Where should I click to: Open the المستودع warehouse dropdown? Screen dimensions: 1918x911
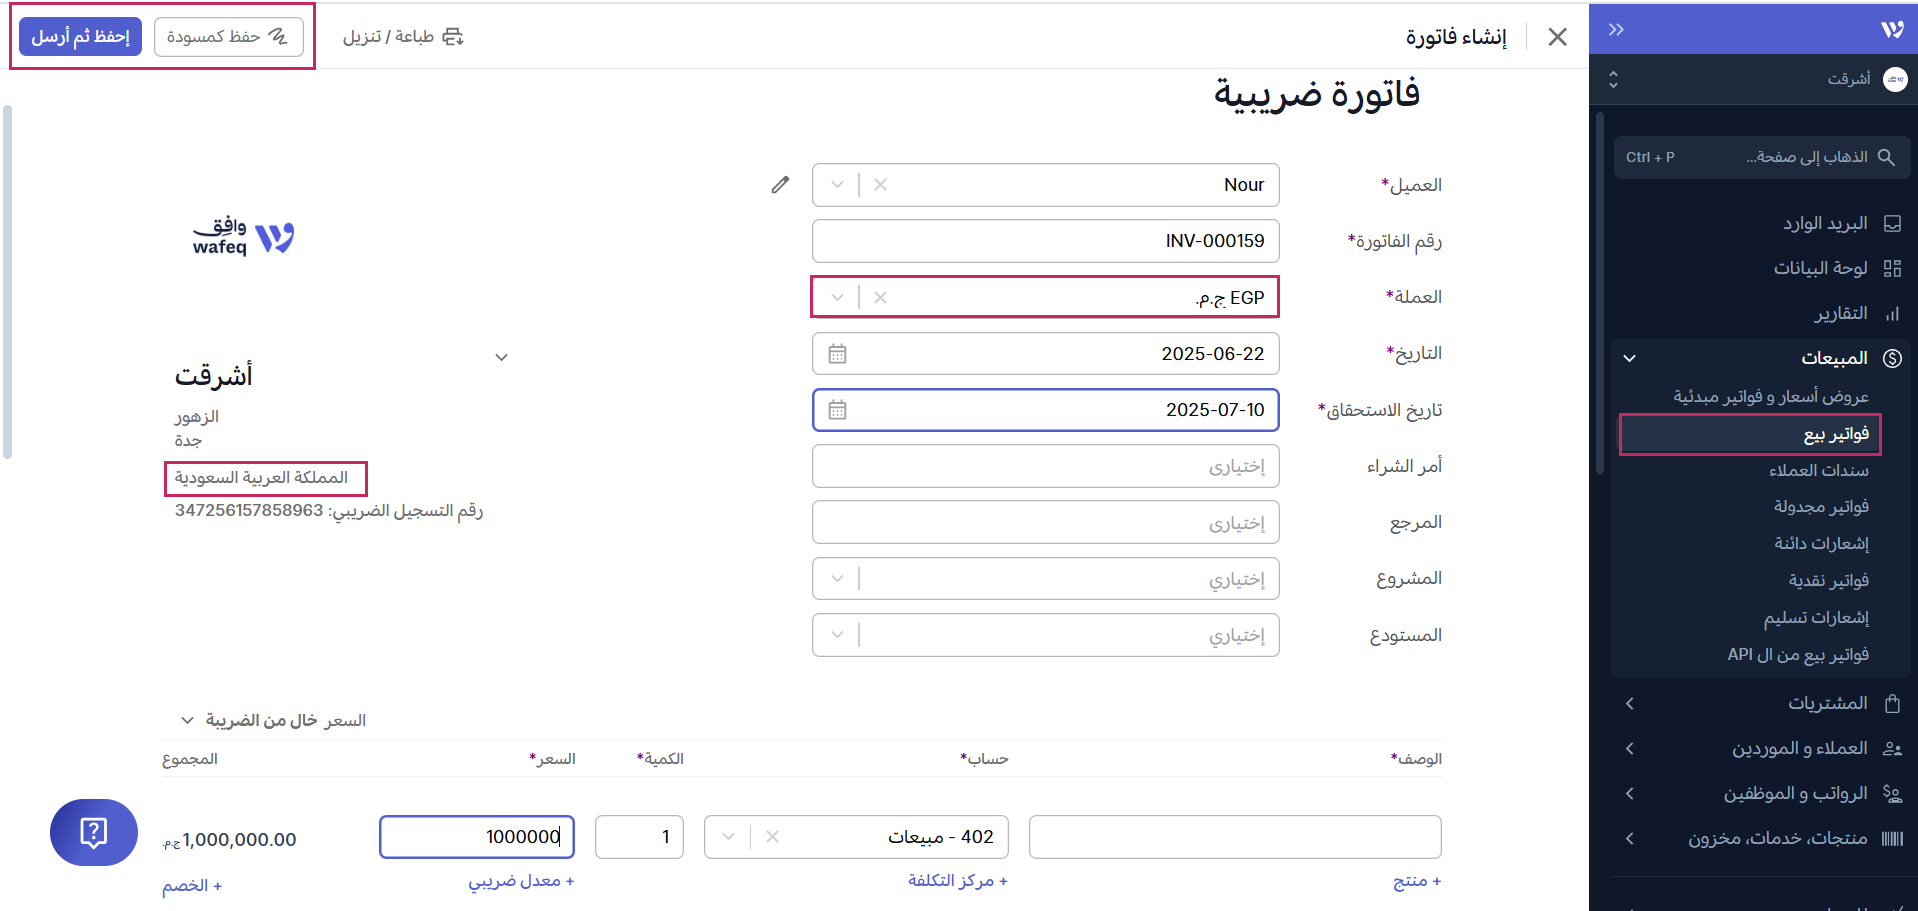click(838, 635)
